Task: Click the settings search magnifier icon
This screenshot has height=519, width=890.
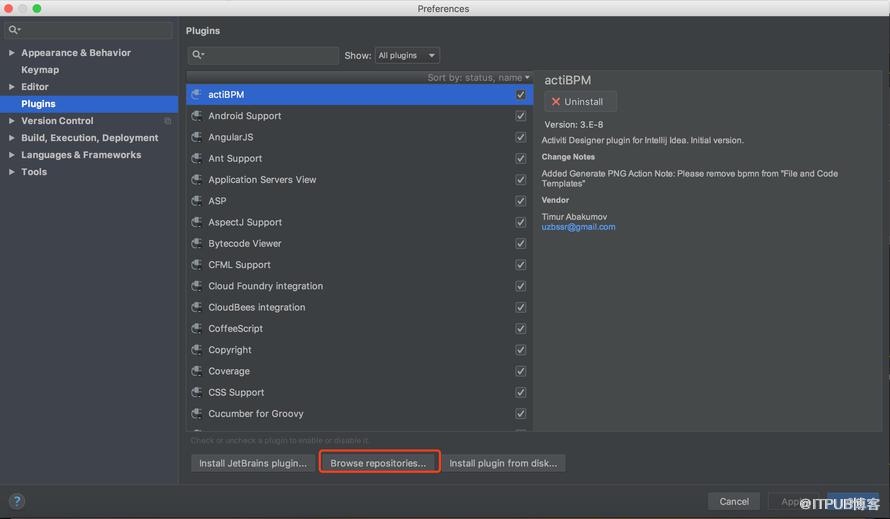Action: point(14,30)
